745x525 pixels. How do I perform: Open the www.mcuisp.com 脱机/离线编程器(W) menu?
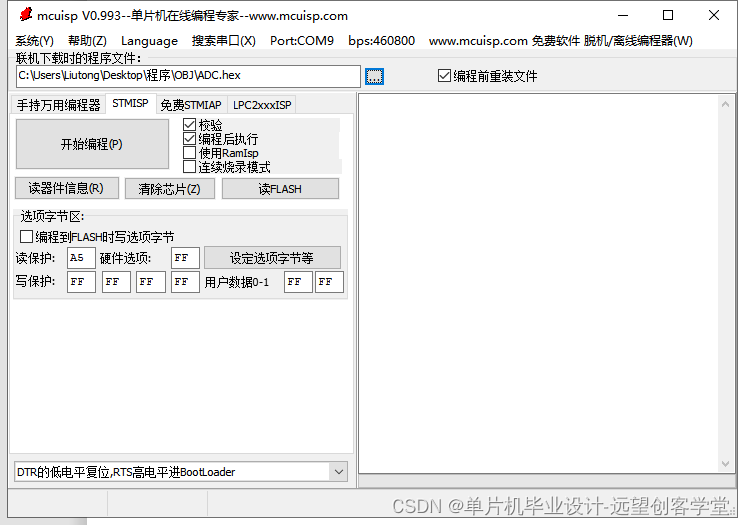click(x=560, y=41)
